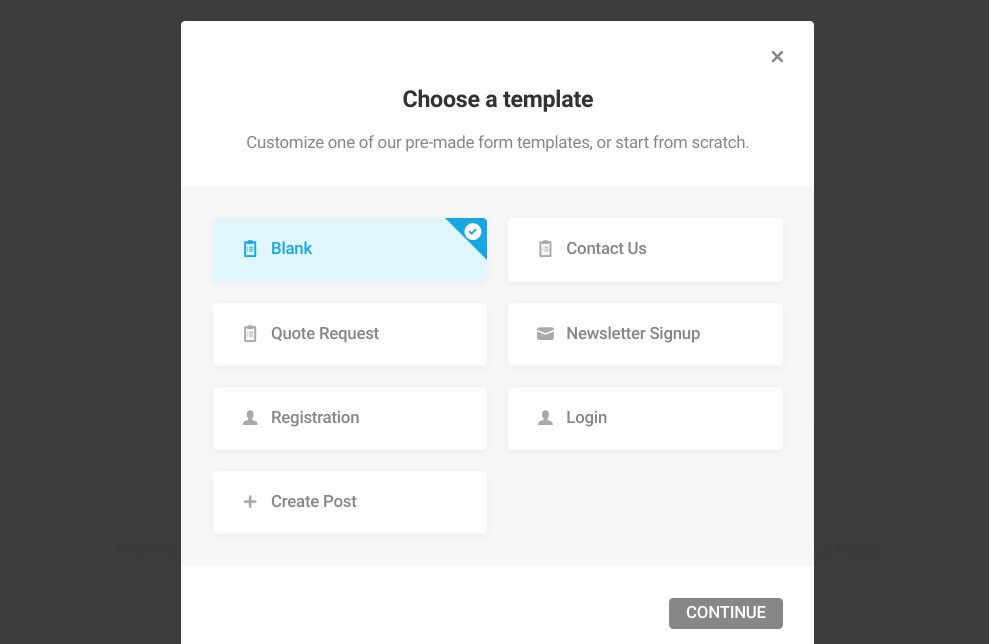Click the dark overlay outside the dialog
The height and width of the screenshot is (644, 989).
[x=90, y=300]
